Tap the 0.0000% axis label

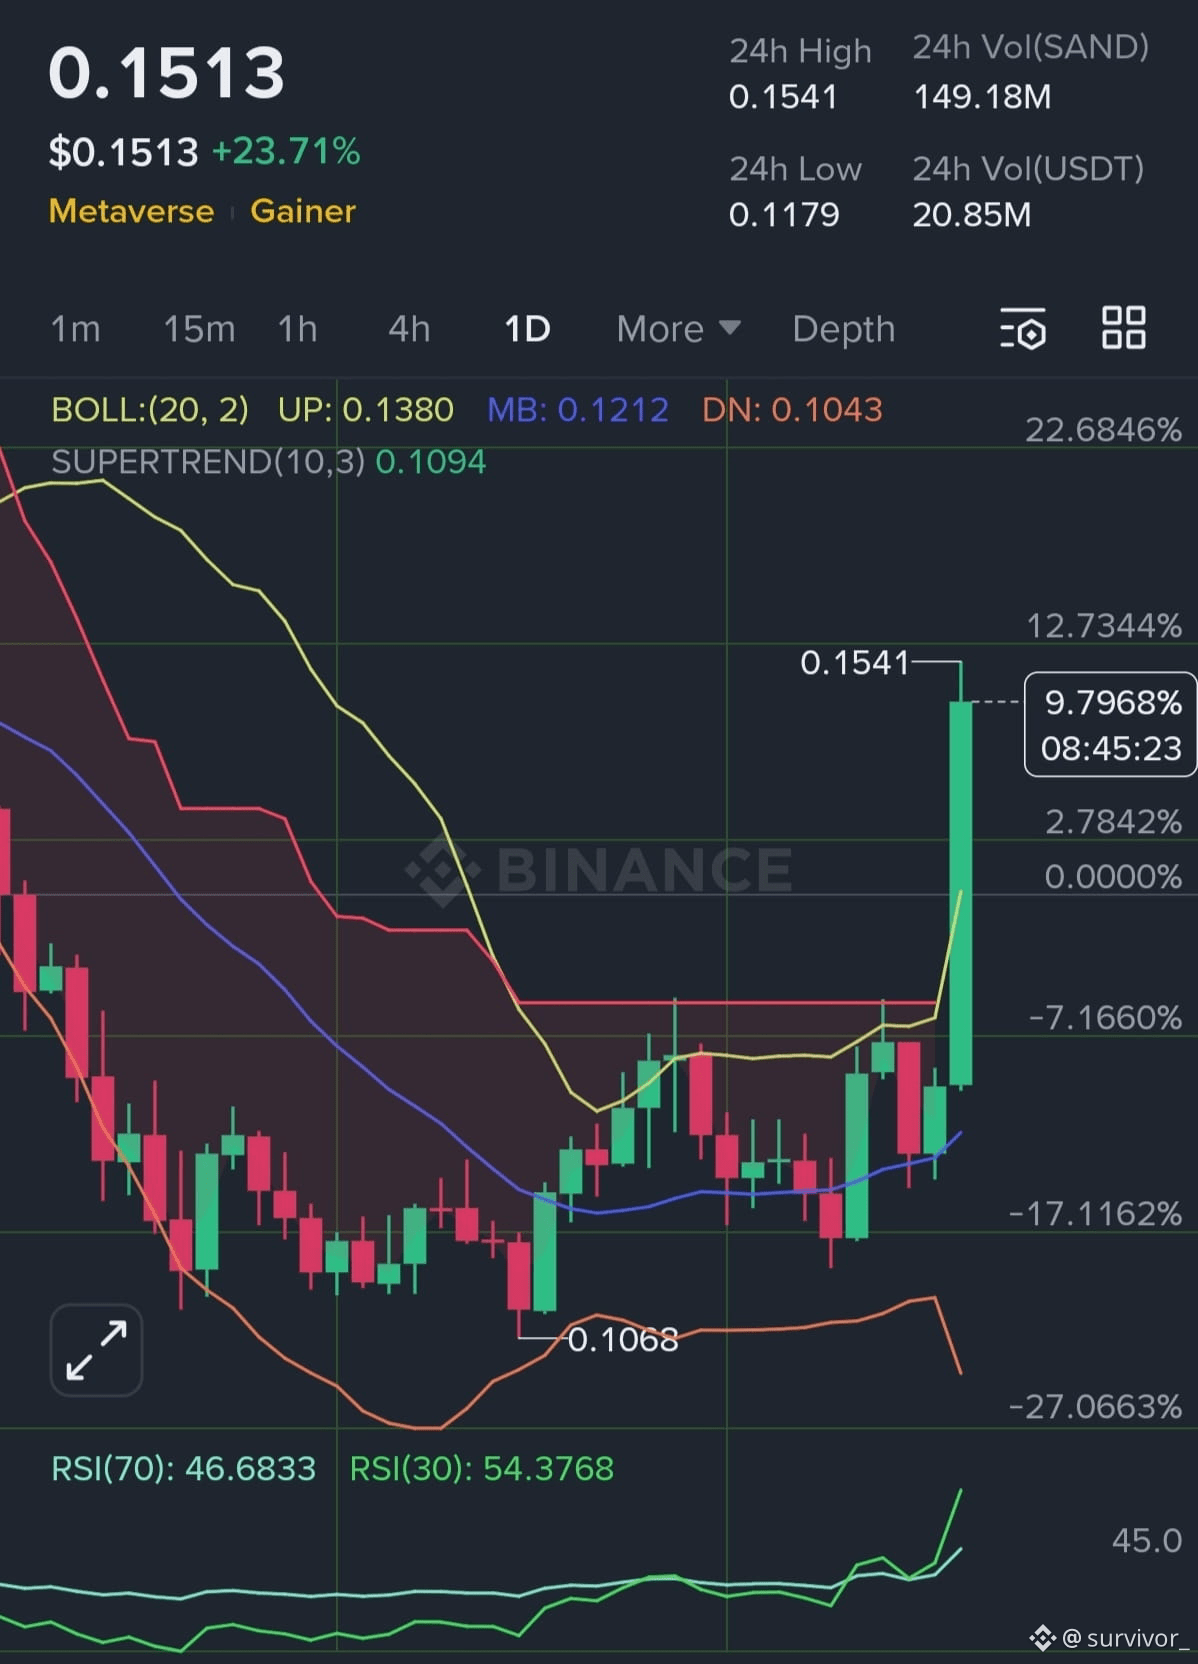click(1113, 877)
